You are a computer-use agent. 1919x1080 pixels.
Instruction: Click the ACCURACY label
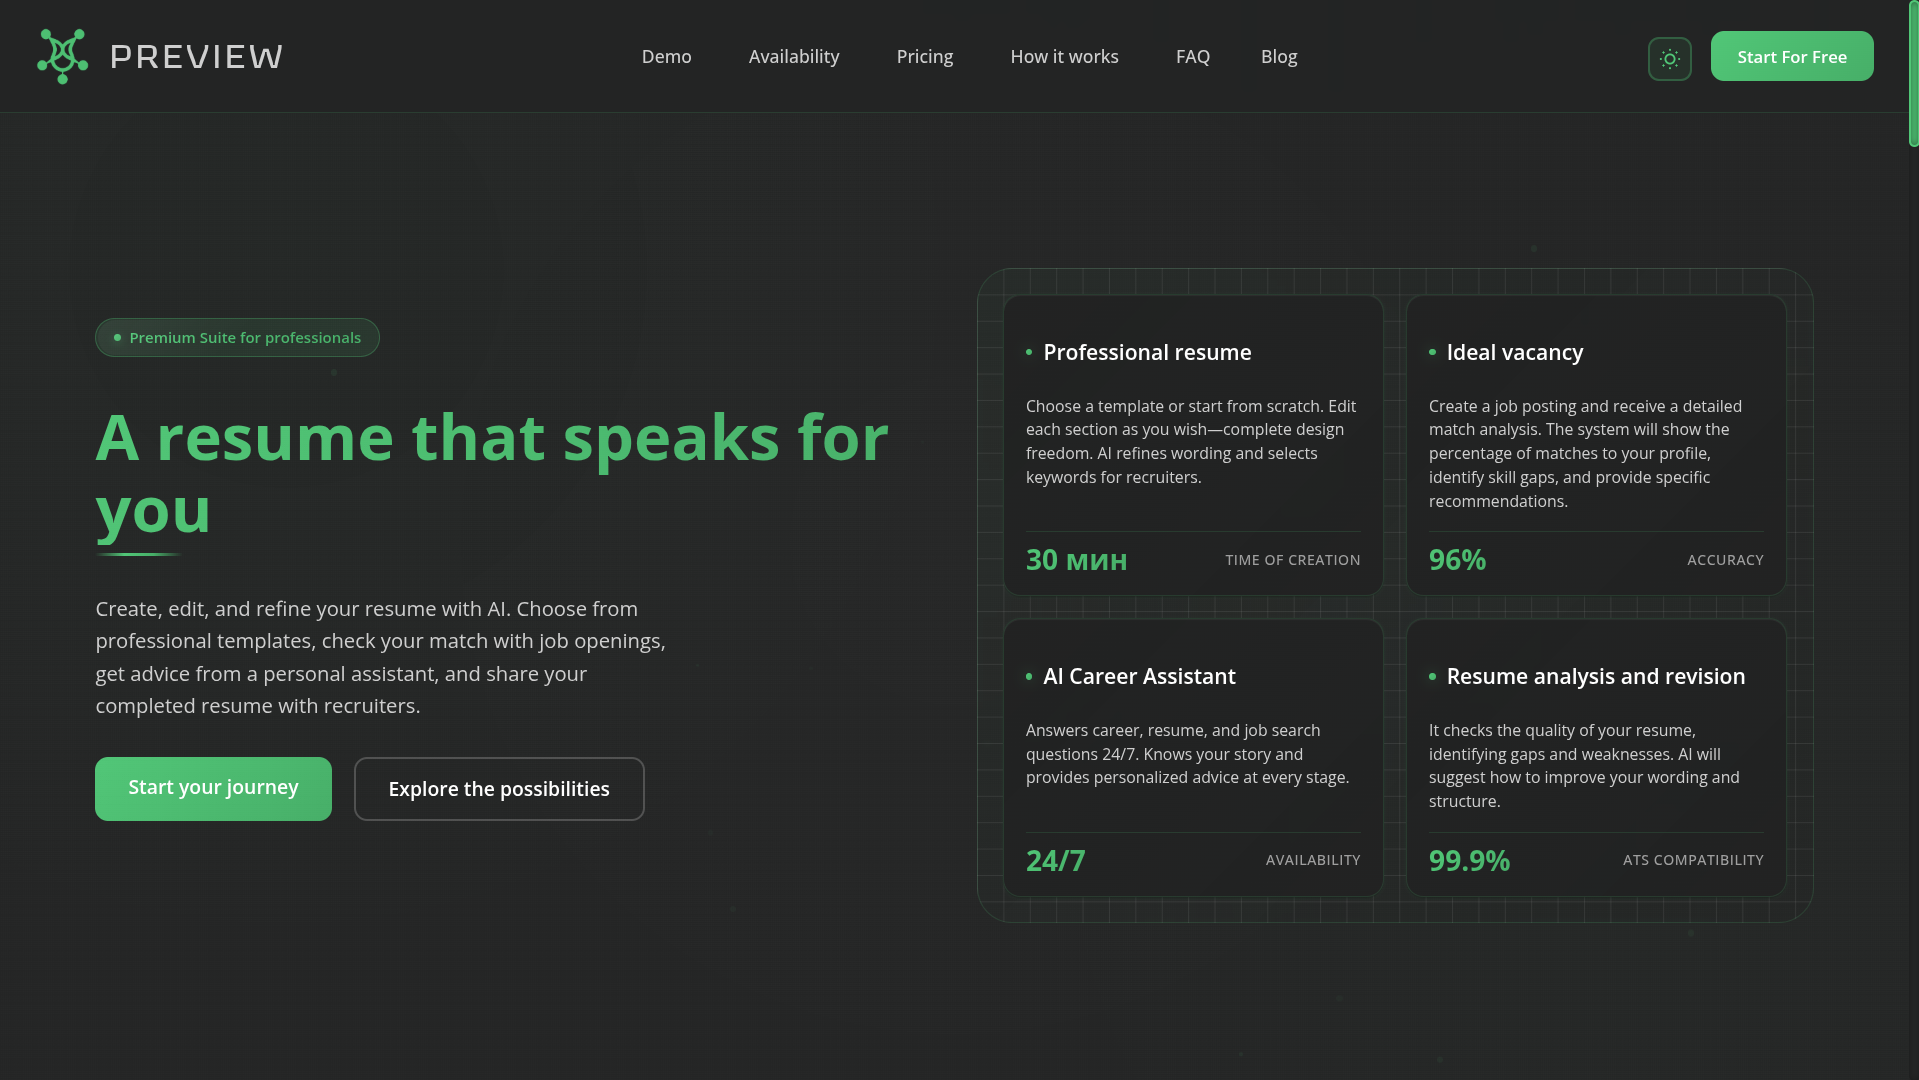click(x=1725, y=561)
